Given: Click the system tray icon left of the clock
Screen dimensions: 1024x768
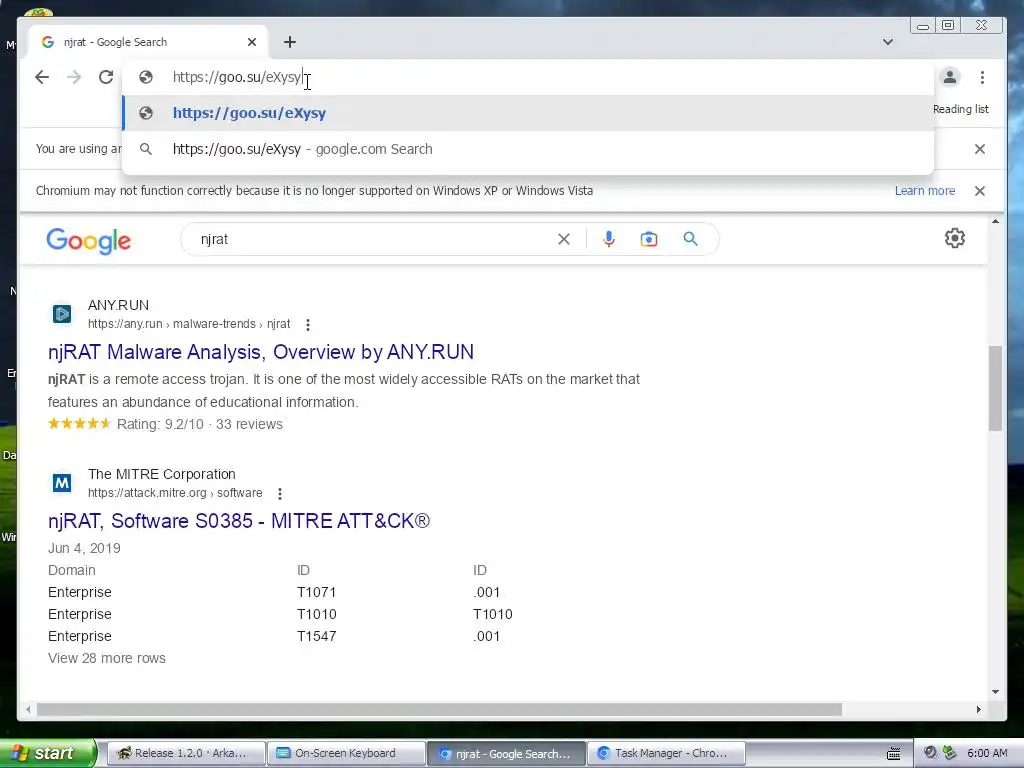Looking at the screenshot, I should (x=950, y=753).
